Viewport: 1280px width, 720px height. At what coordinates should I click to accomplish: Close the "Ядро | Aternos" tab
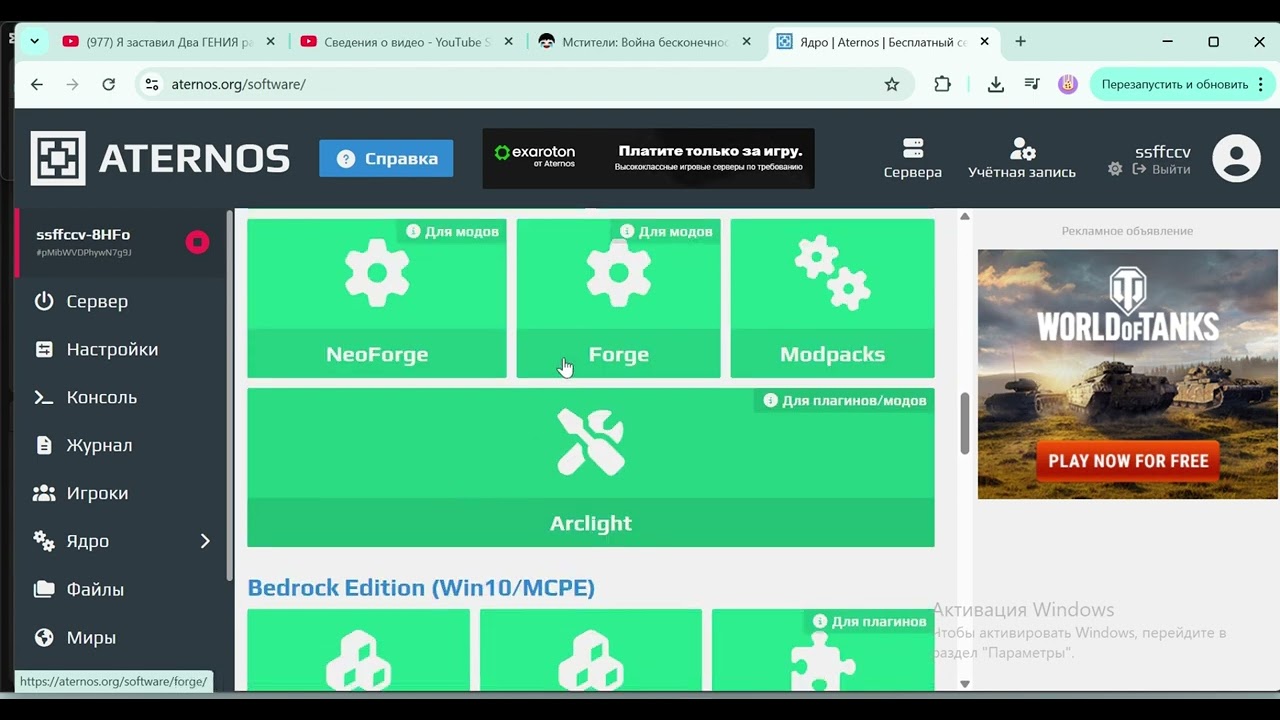[x=985, y=42]
